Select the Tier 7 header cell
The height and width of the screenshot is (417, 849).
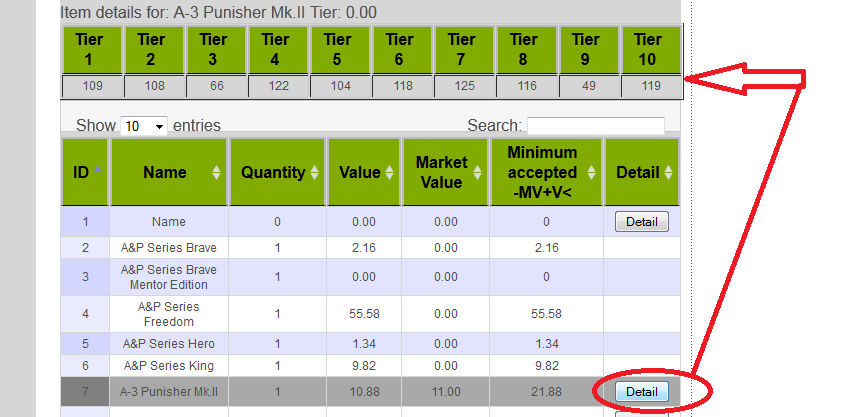[x=464, y=50]
